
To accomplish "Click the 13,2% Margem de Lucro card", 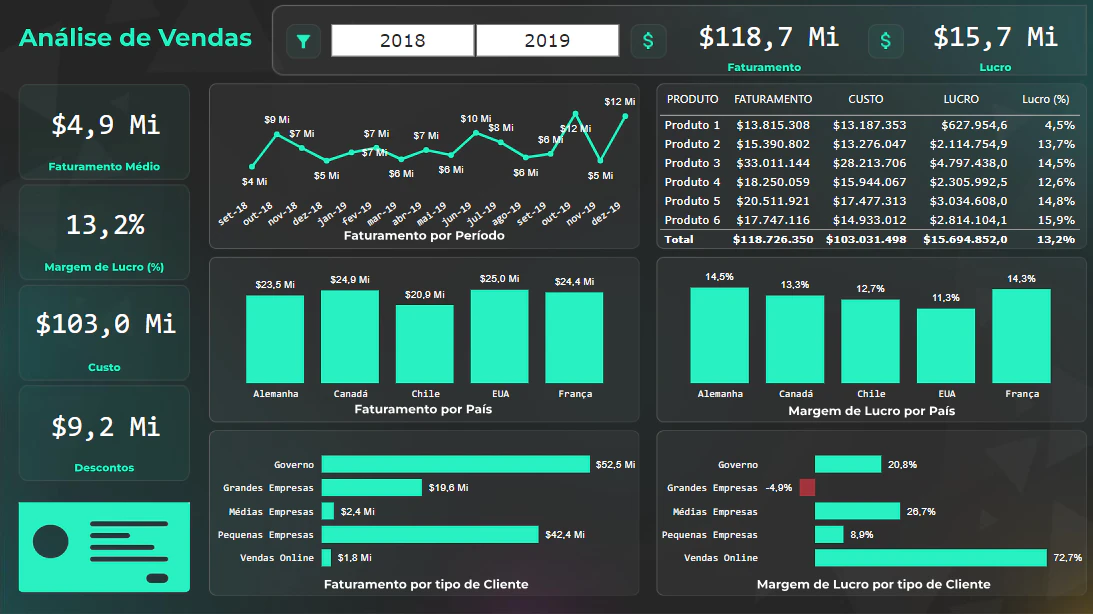I will tap(105, 233).
